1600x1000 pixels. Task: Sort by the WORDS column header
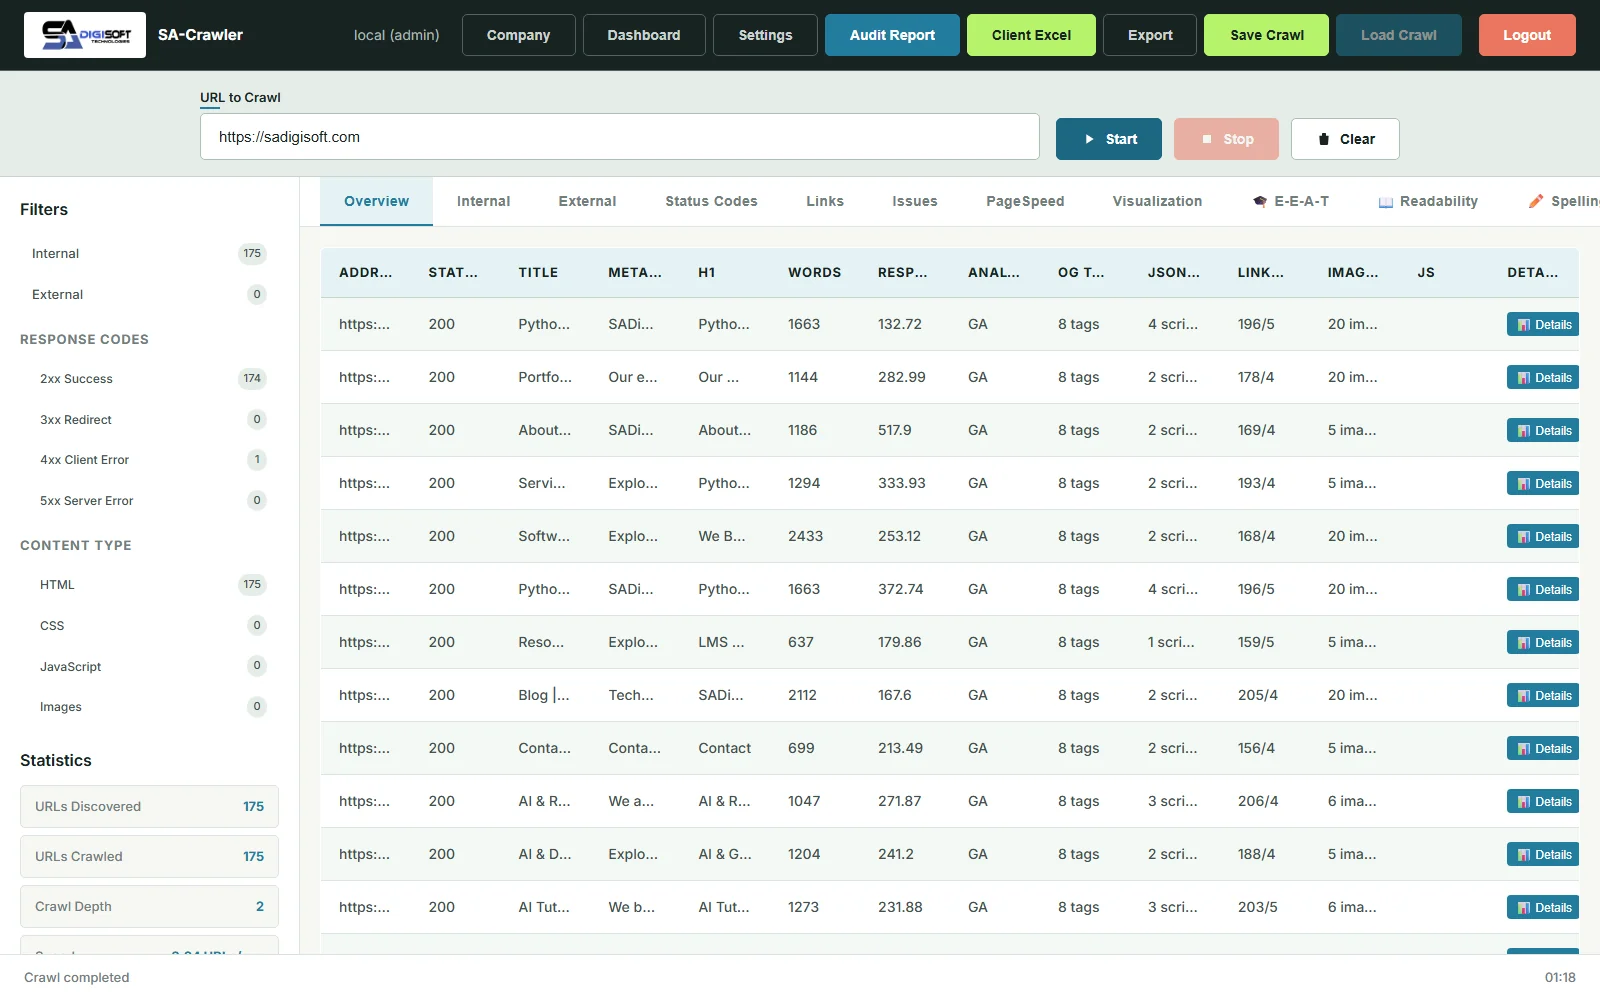[x=814, y=272]
